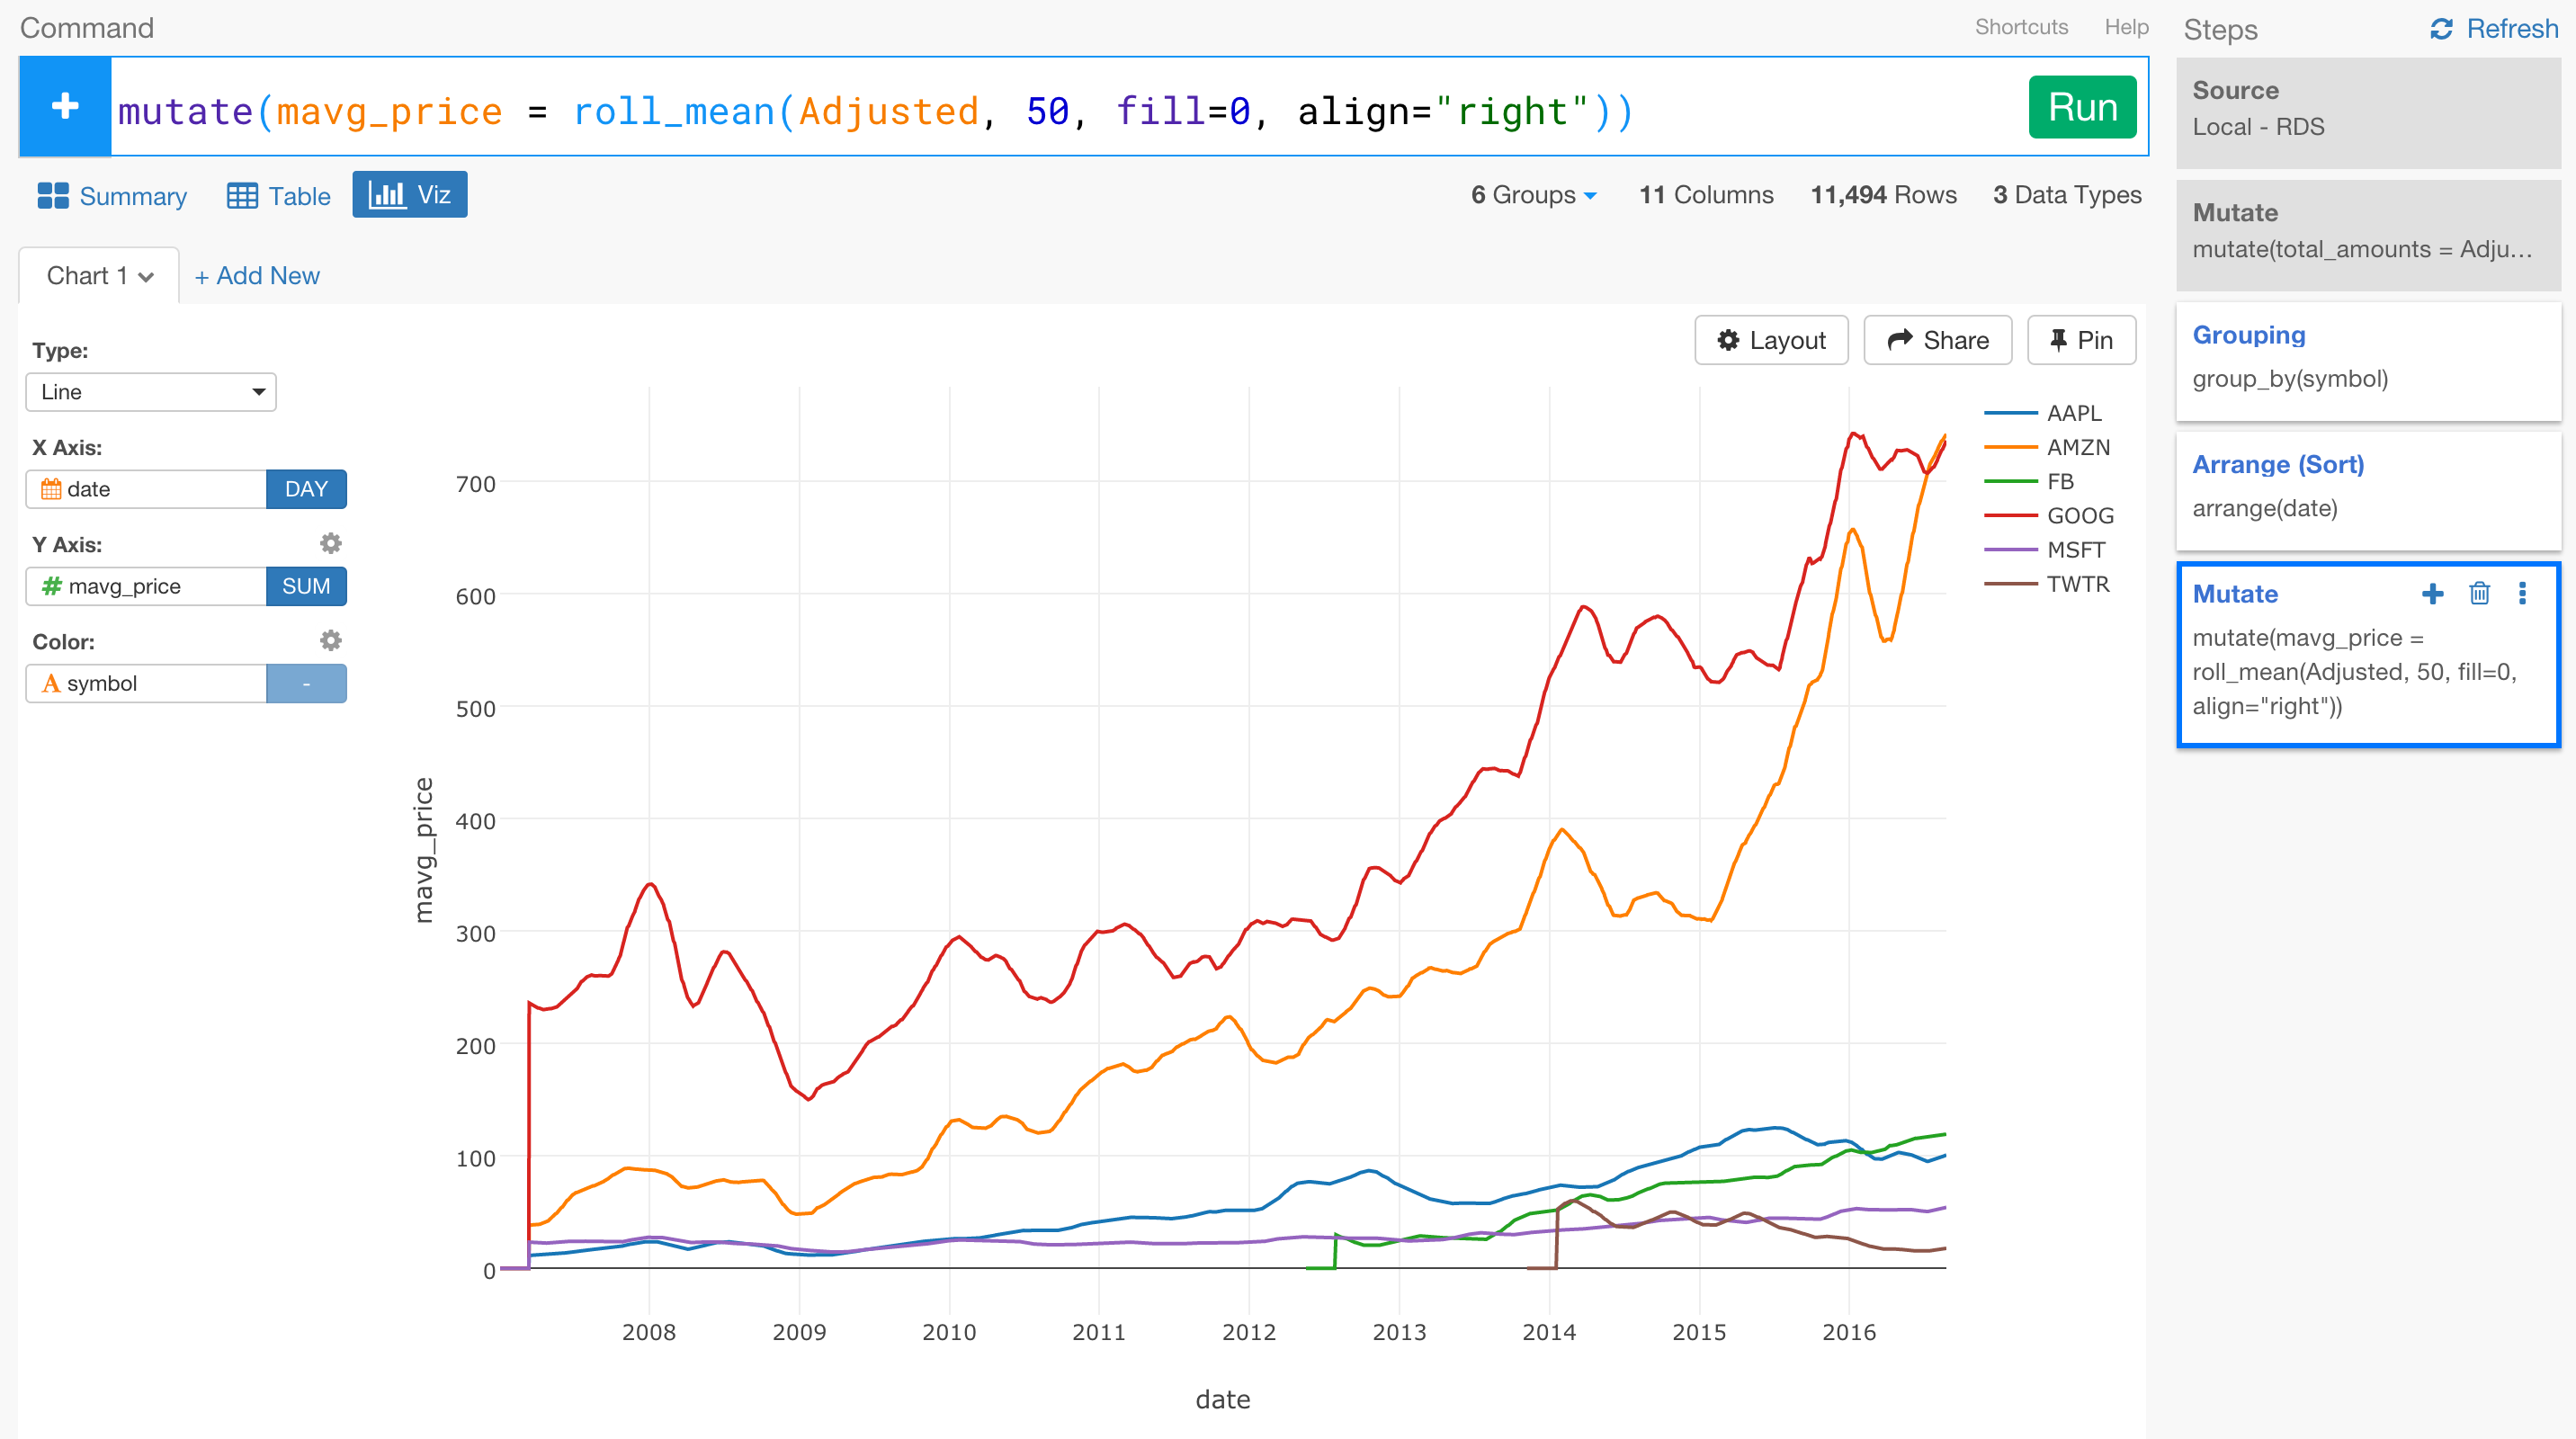Click the calendar icon on the date field

tap(50, 489)
